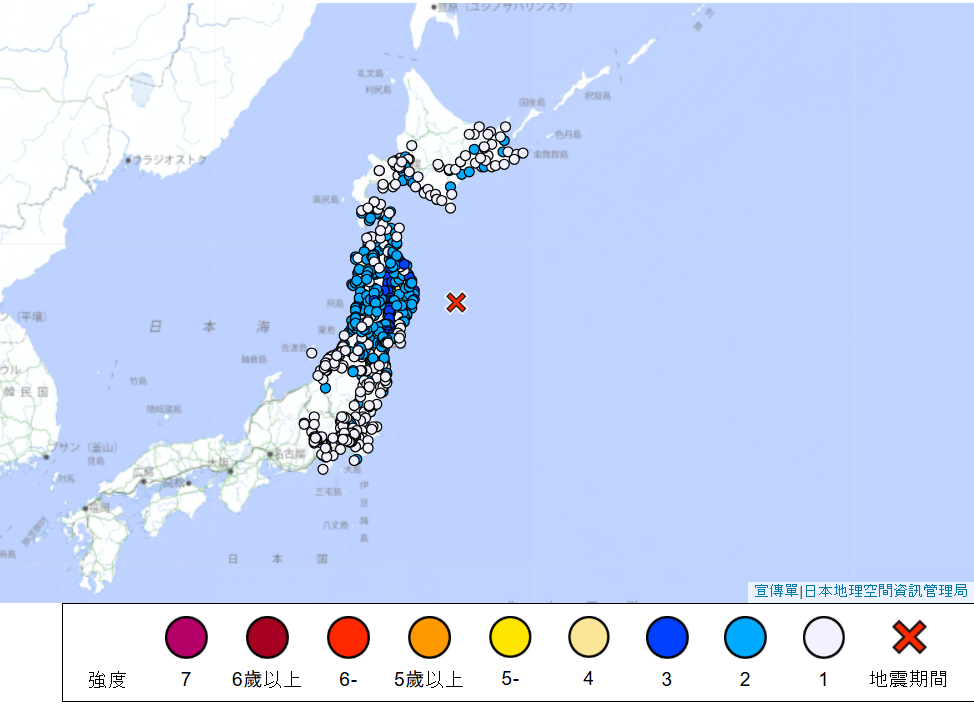Click the magenta intensity 7 legend circle
The width and height of the screenshot is (974, 704).
pos(186,637)
